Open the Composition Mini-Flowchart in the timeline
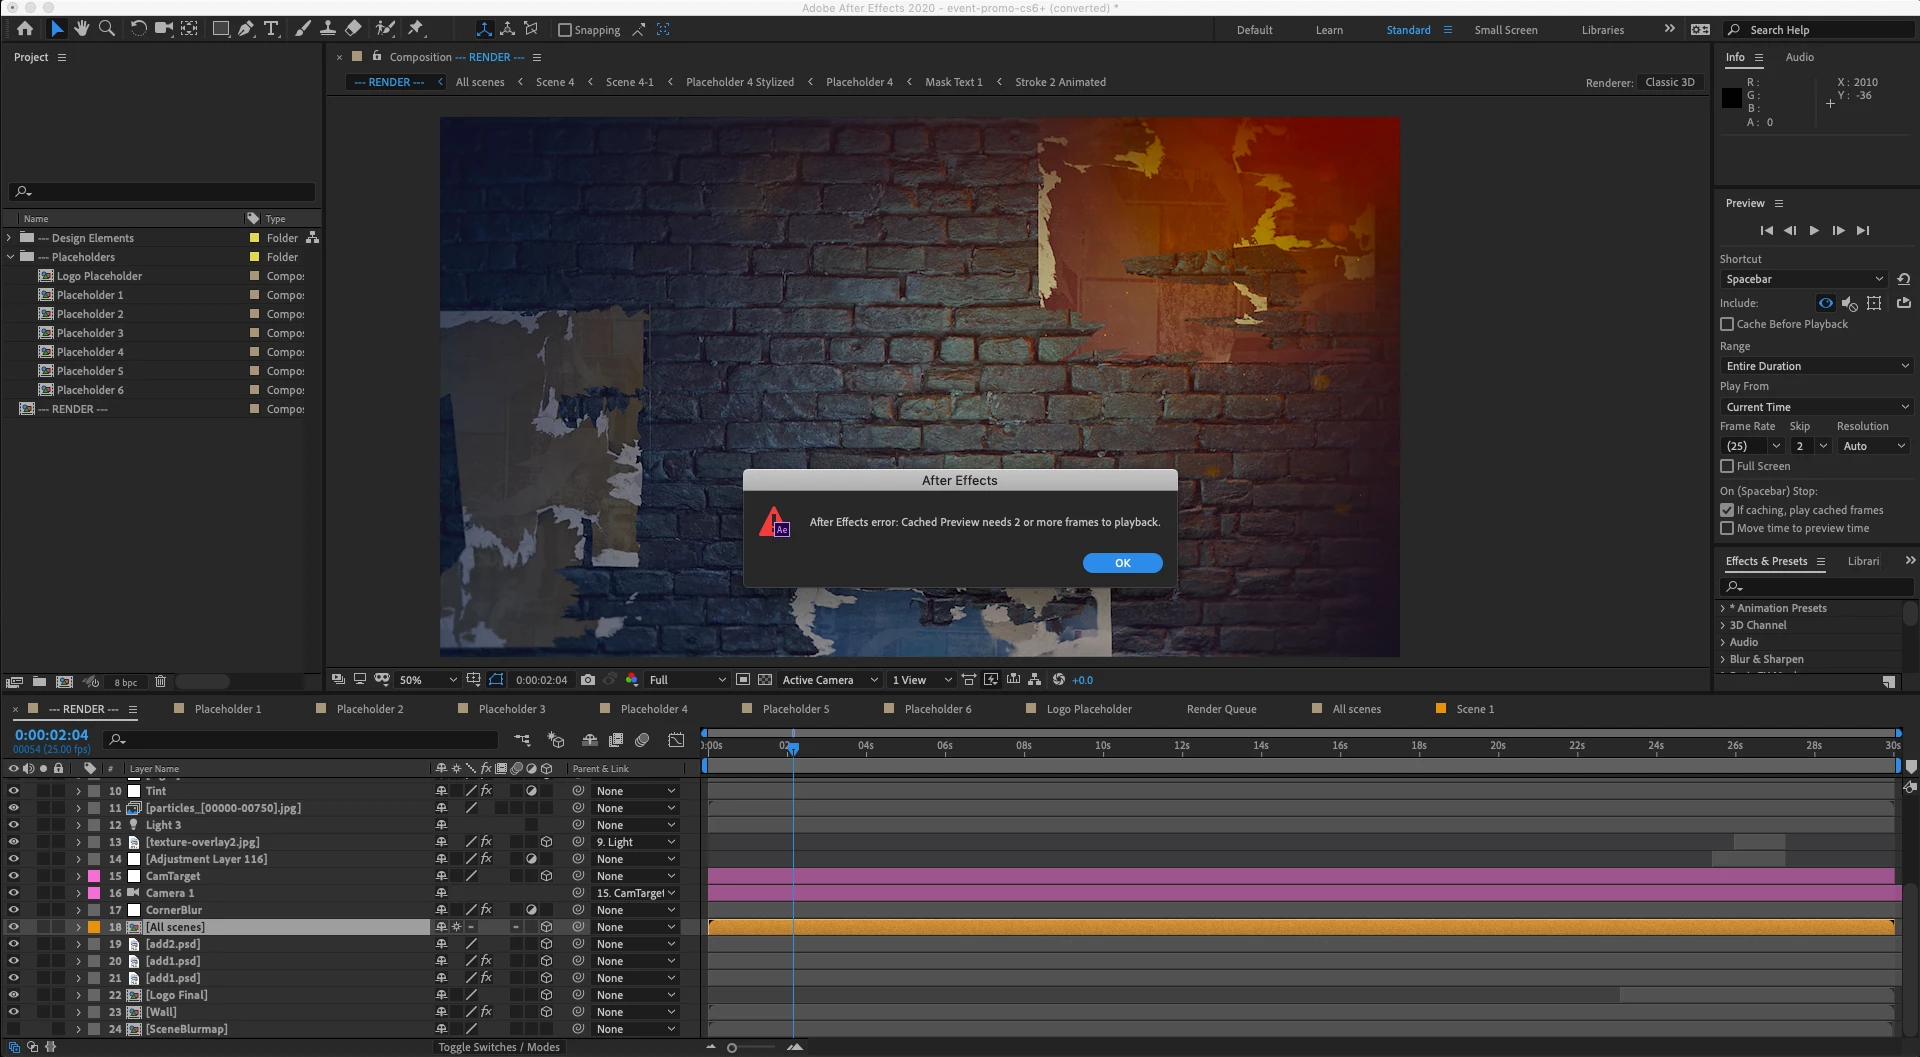Image resolution: width=1920 pixels, height=1057 pixels. click(x=523, y=740)
